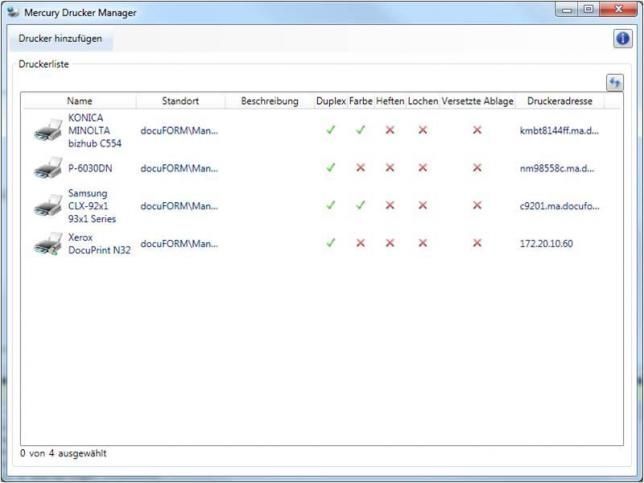The height and width of the screenshot is (483, 644).
Task: Click Heften red cross for P-6030DN
Action: 390,168
